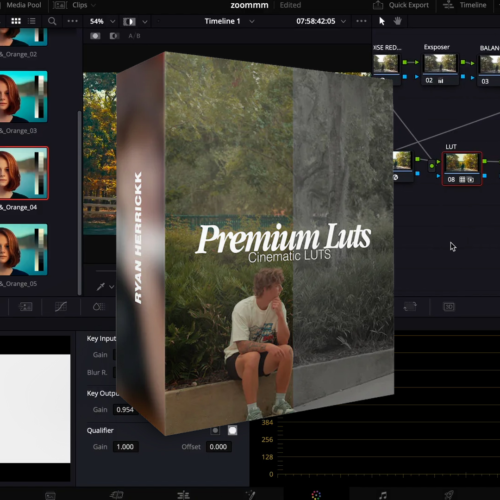
Task: Go to the Media page icon at bottom
Action: 50,496
